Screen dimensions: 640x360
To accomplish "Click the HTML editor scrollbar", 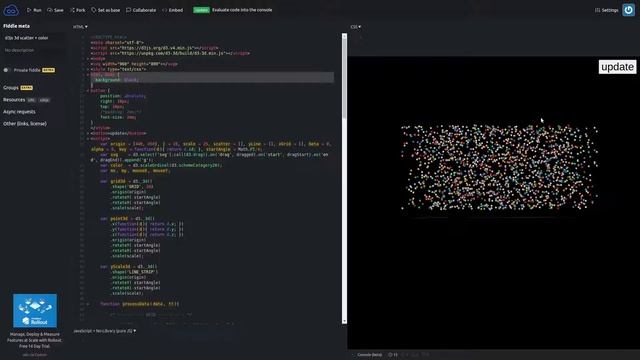I will pos(344,78).
